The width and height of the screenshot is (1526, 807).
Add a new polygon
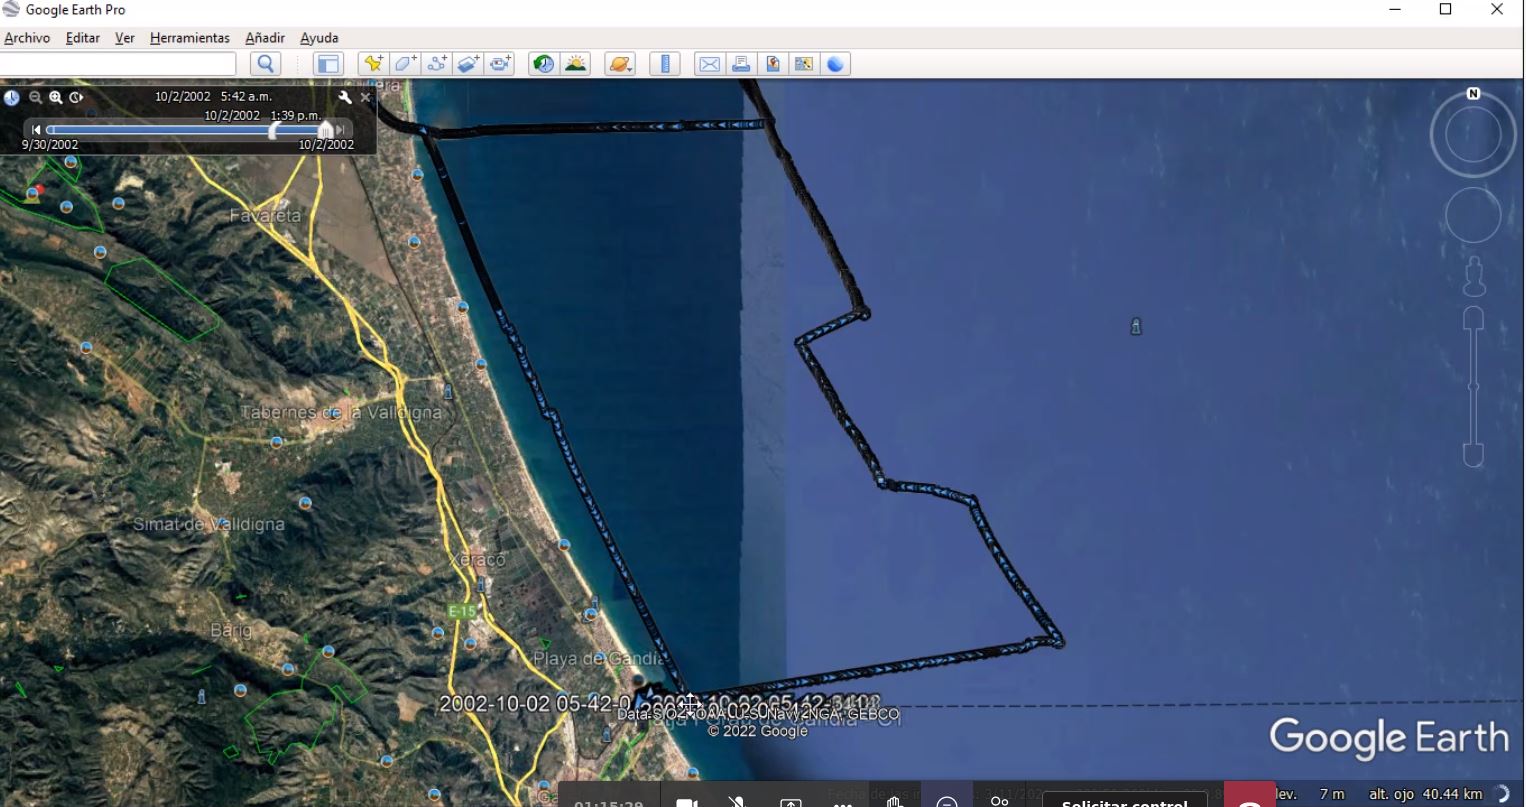[x=405, y=64]
